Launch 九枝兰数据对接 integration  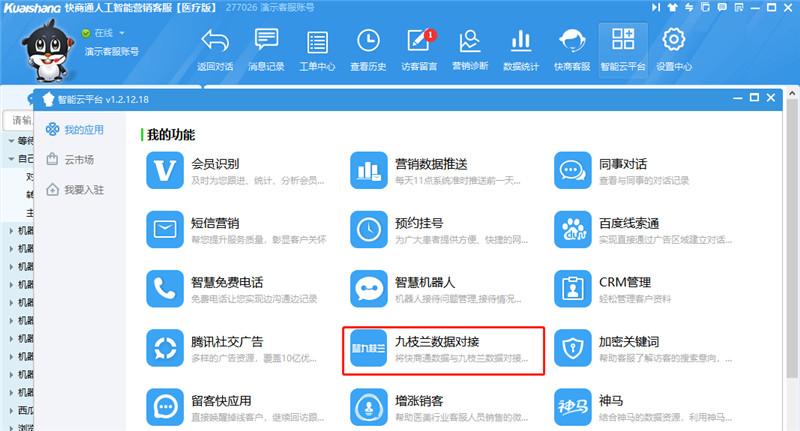coord(368,349)
